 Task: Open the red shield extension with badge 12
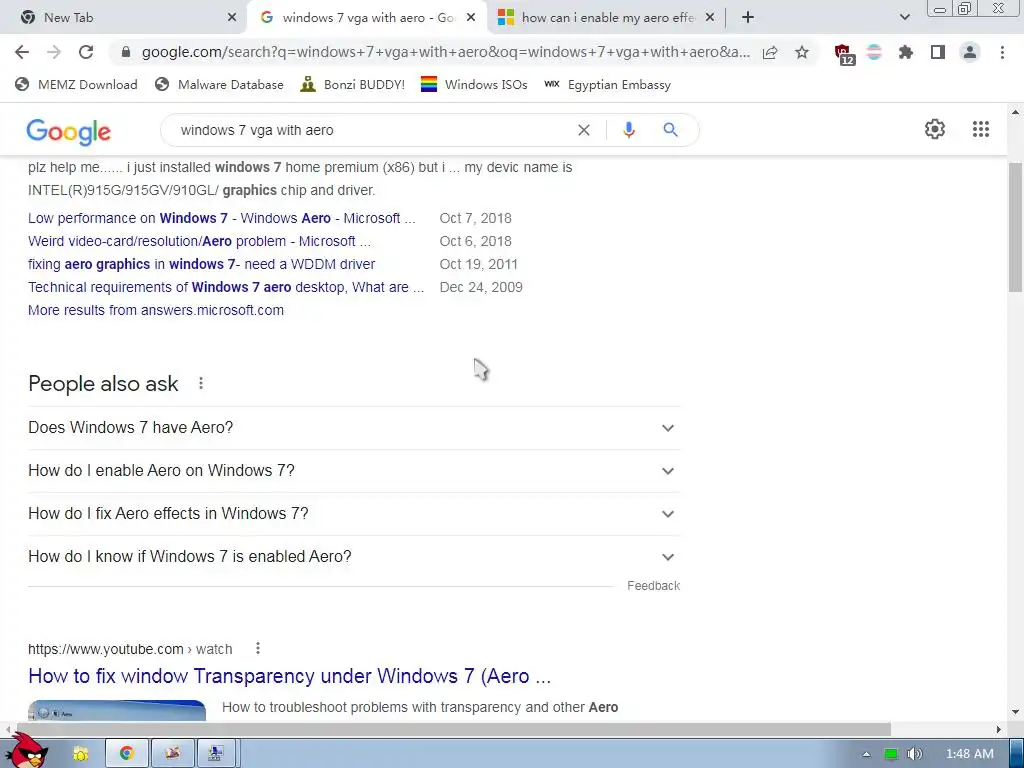click(x=843, y=54)
